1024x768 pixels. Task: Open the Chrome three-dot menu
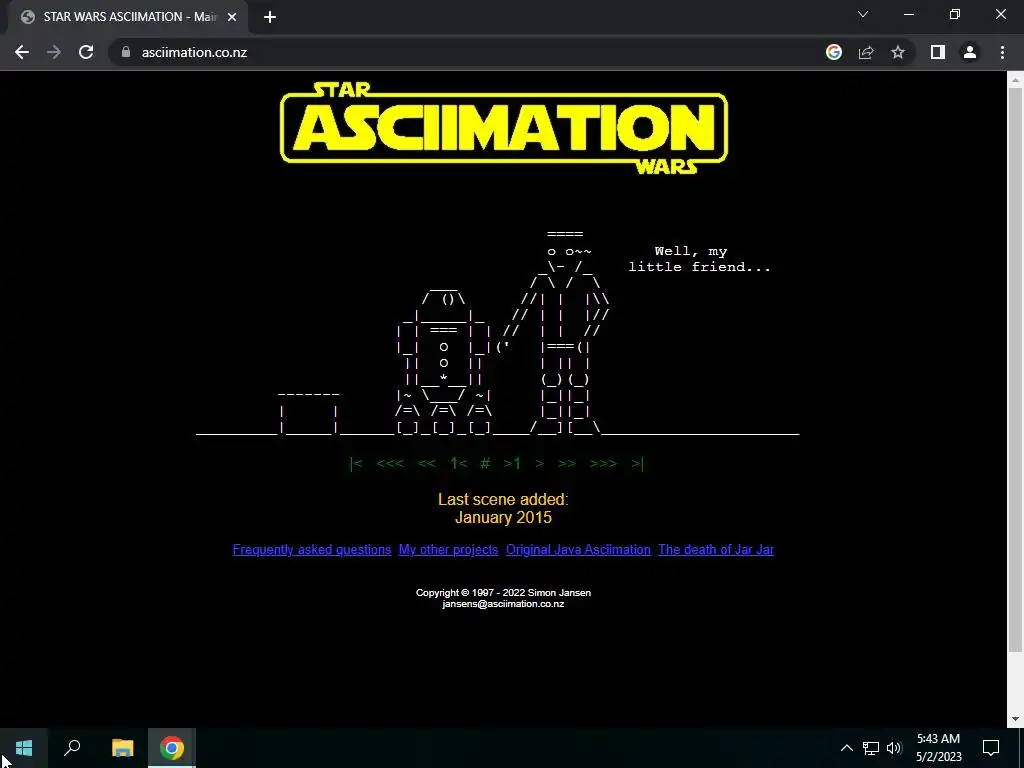click(1002, 52)
